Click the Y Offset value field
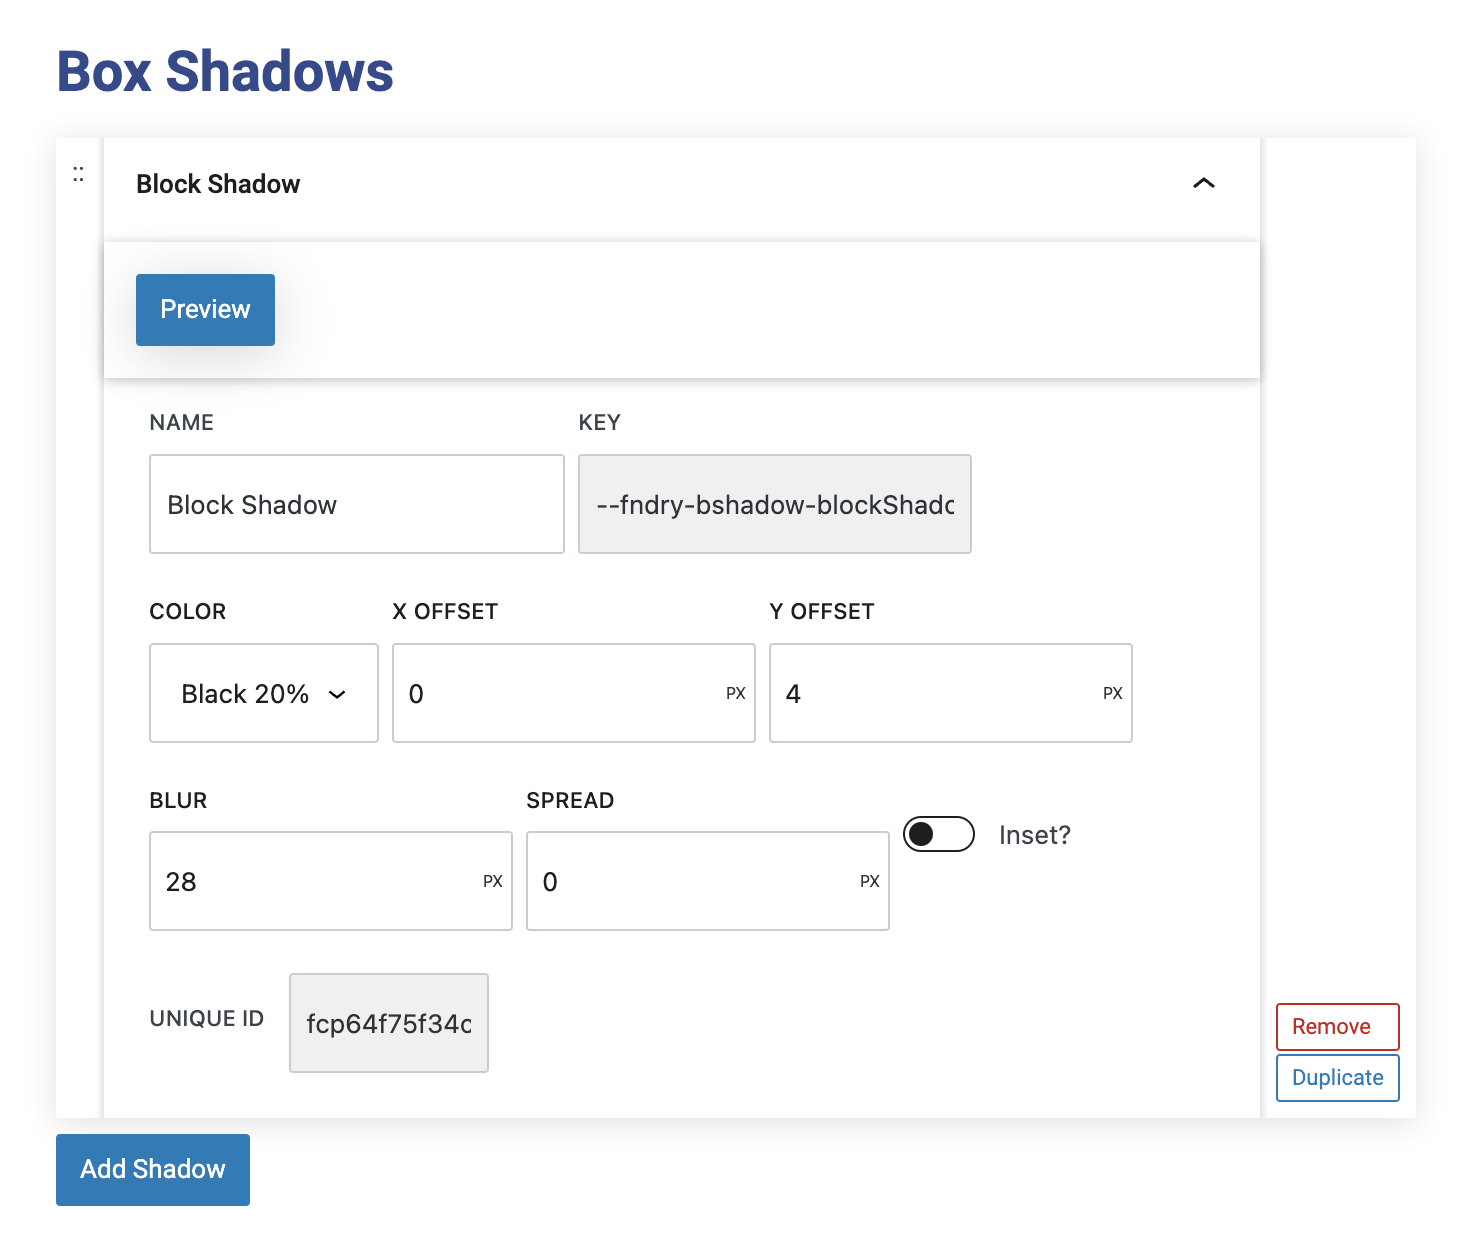 point(937,693)
